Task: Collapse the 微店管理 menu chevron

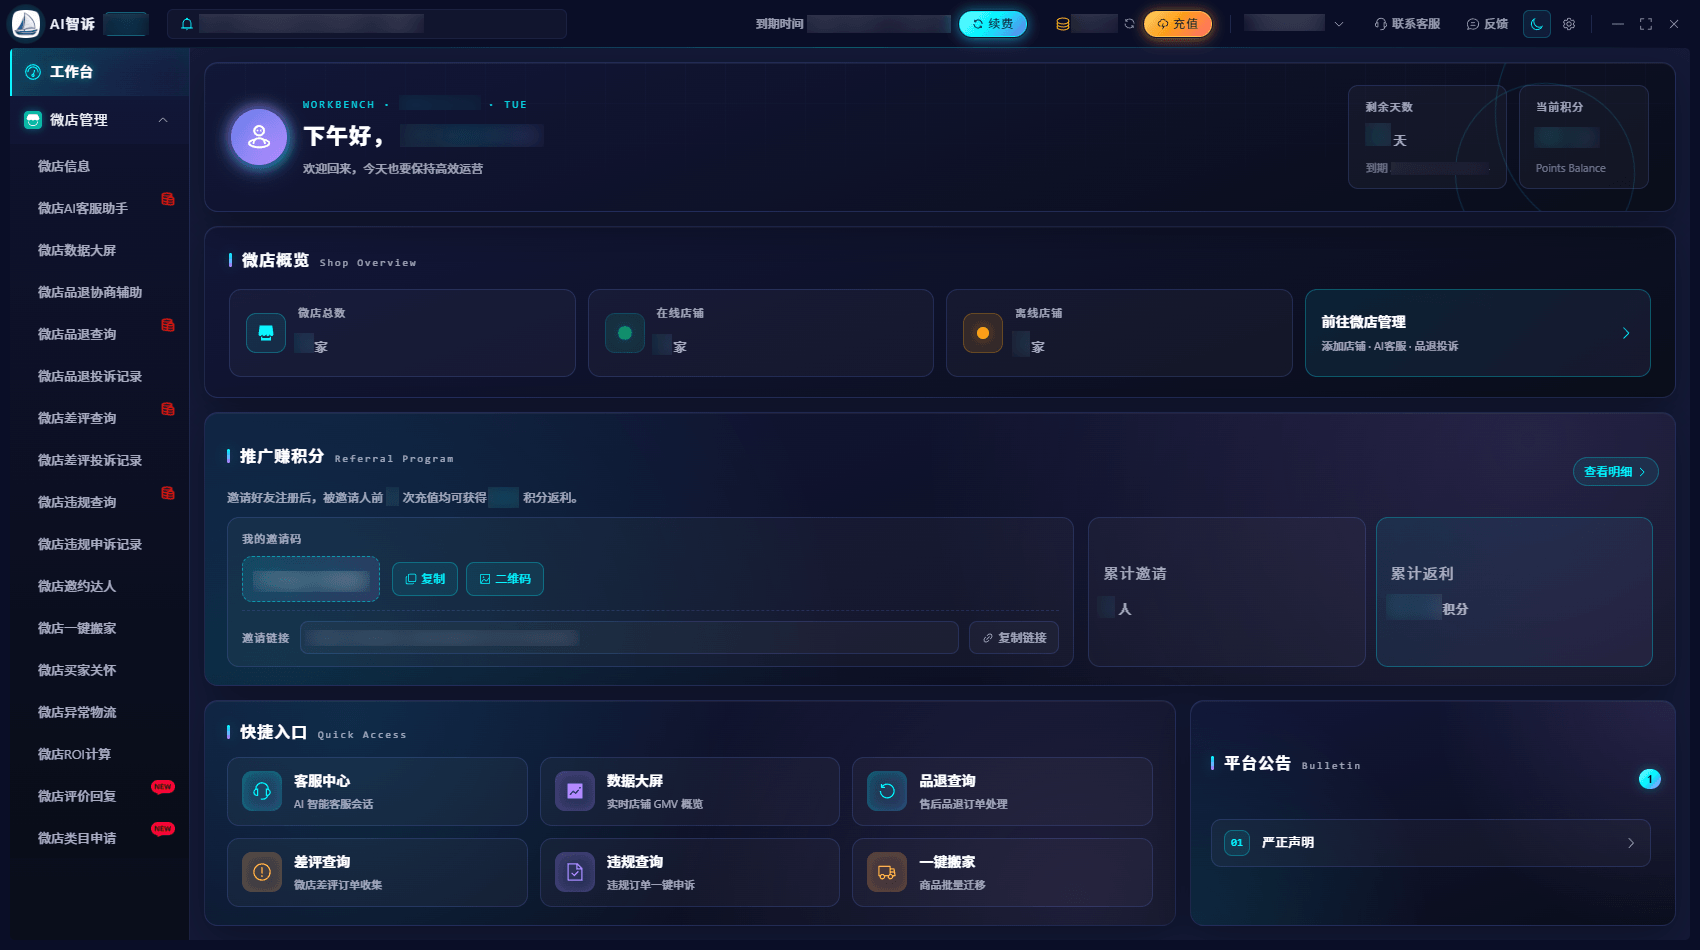Action: [x=163, y=120]
